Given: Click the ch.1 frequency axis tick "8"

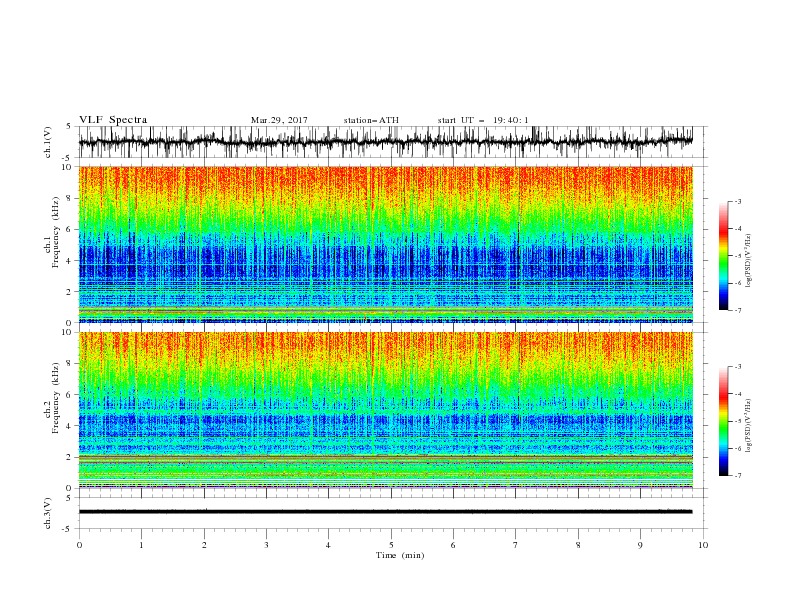Looking at the screenshot, I should pos(70,198).
